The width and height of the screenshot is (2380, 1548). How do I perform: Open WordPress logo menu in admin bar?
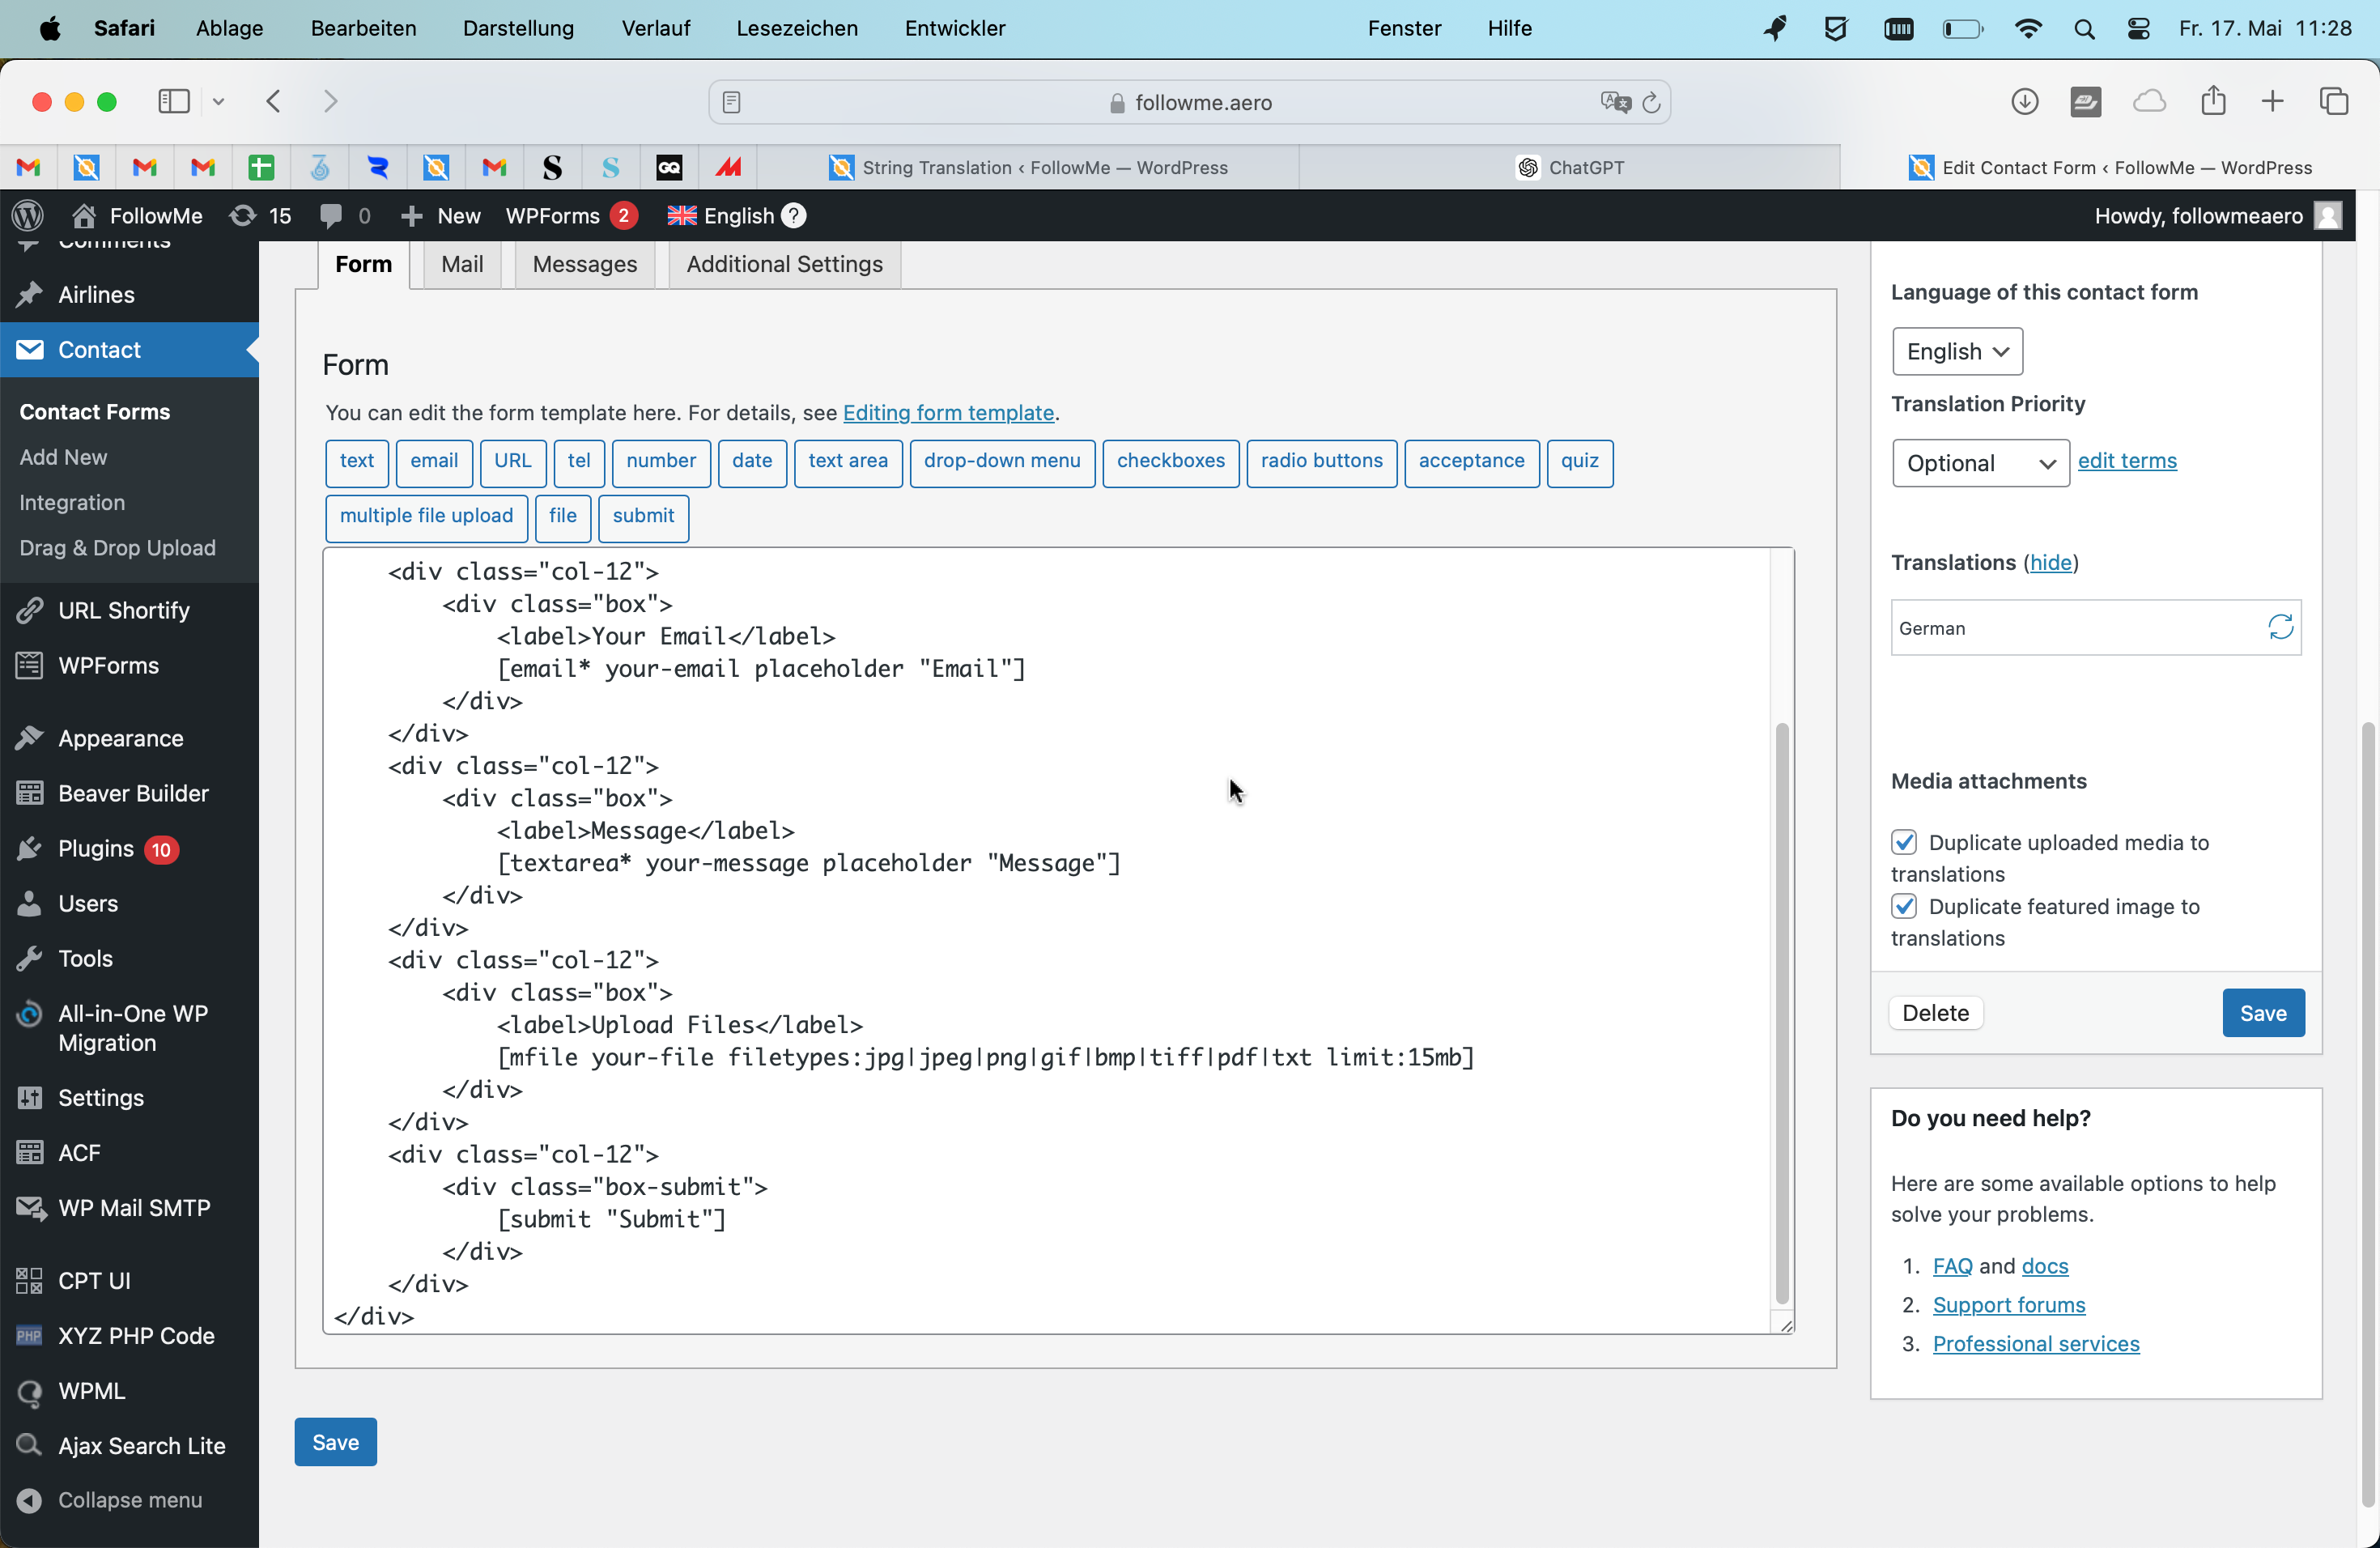click(x=27, y=216)
